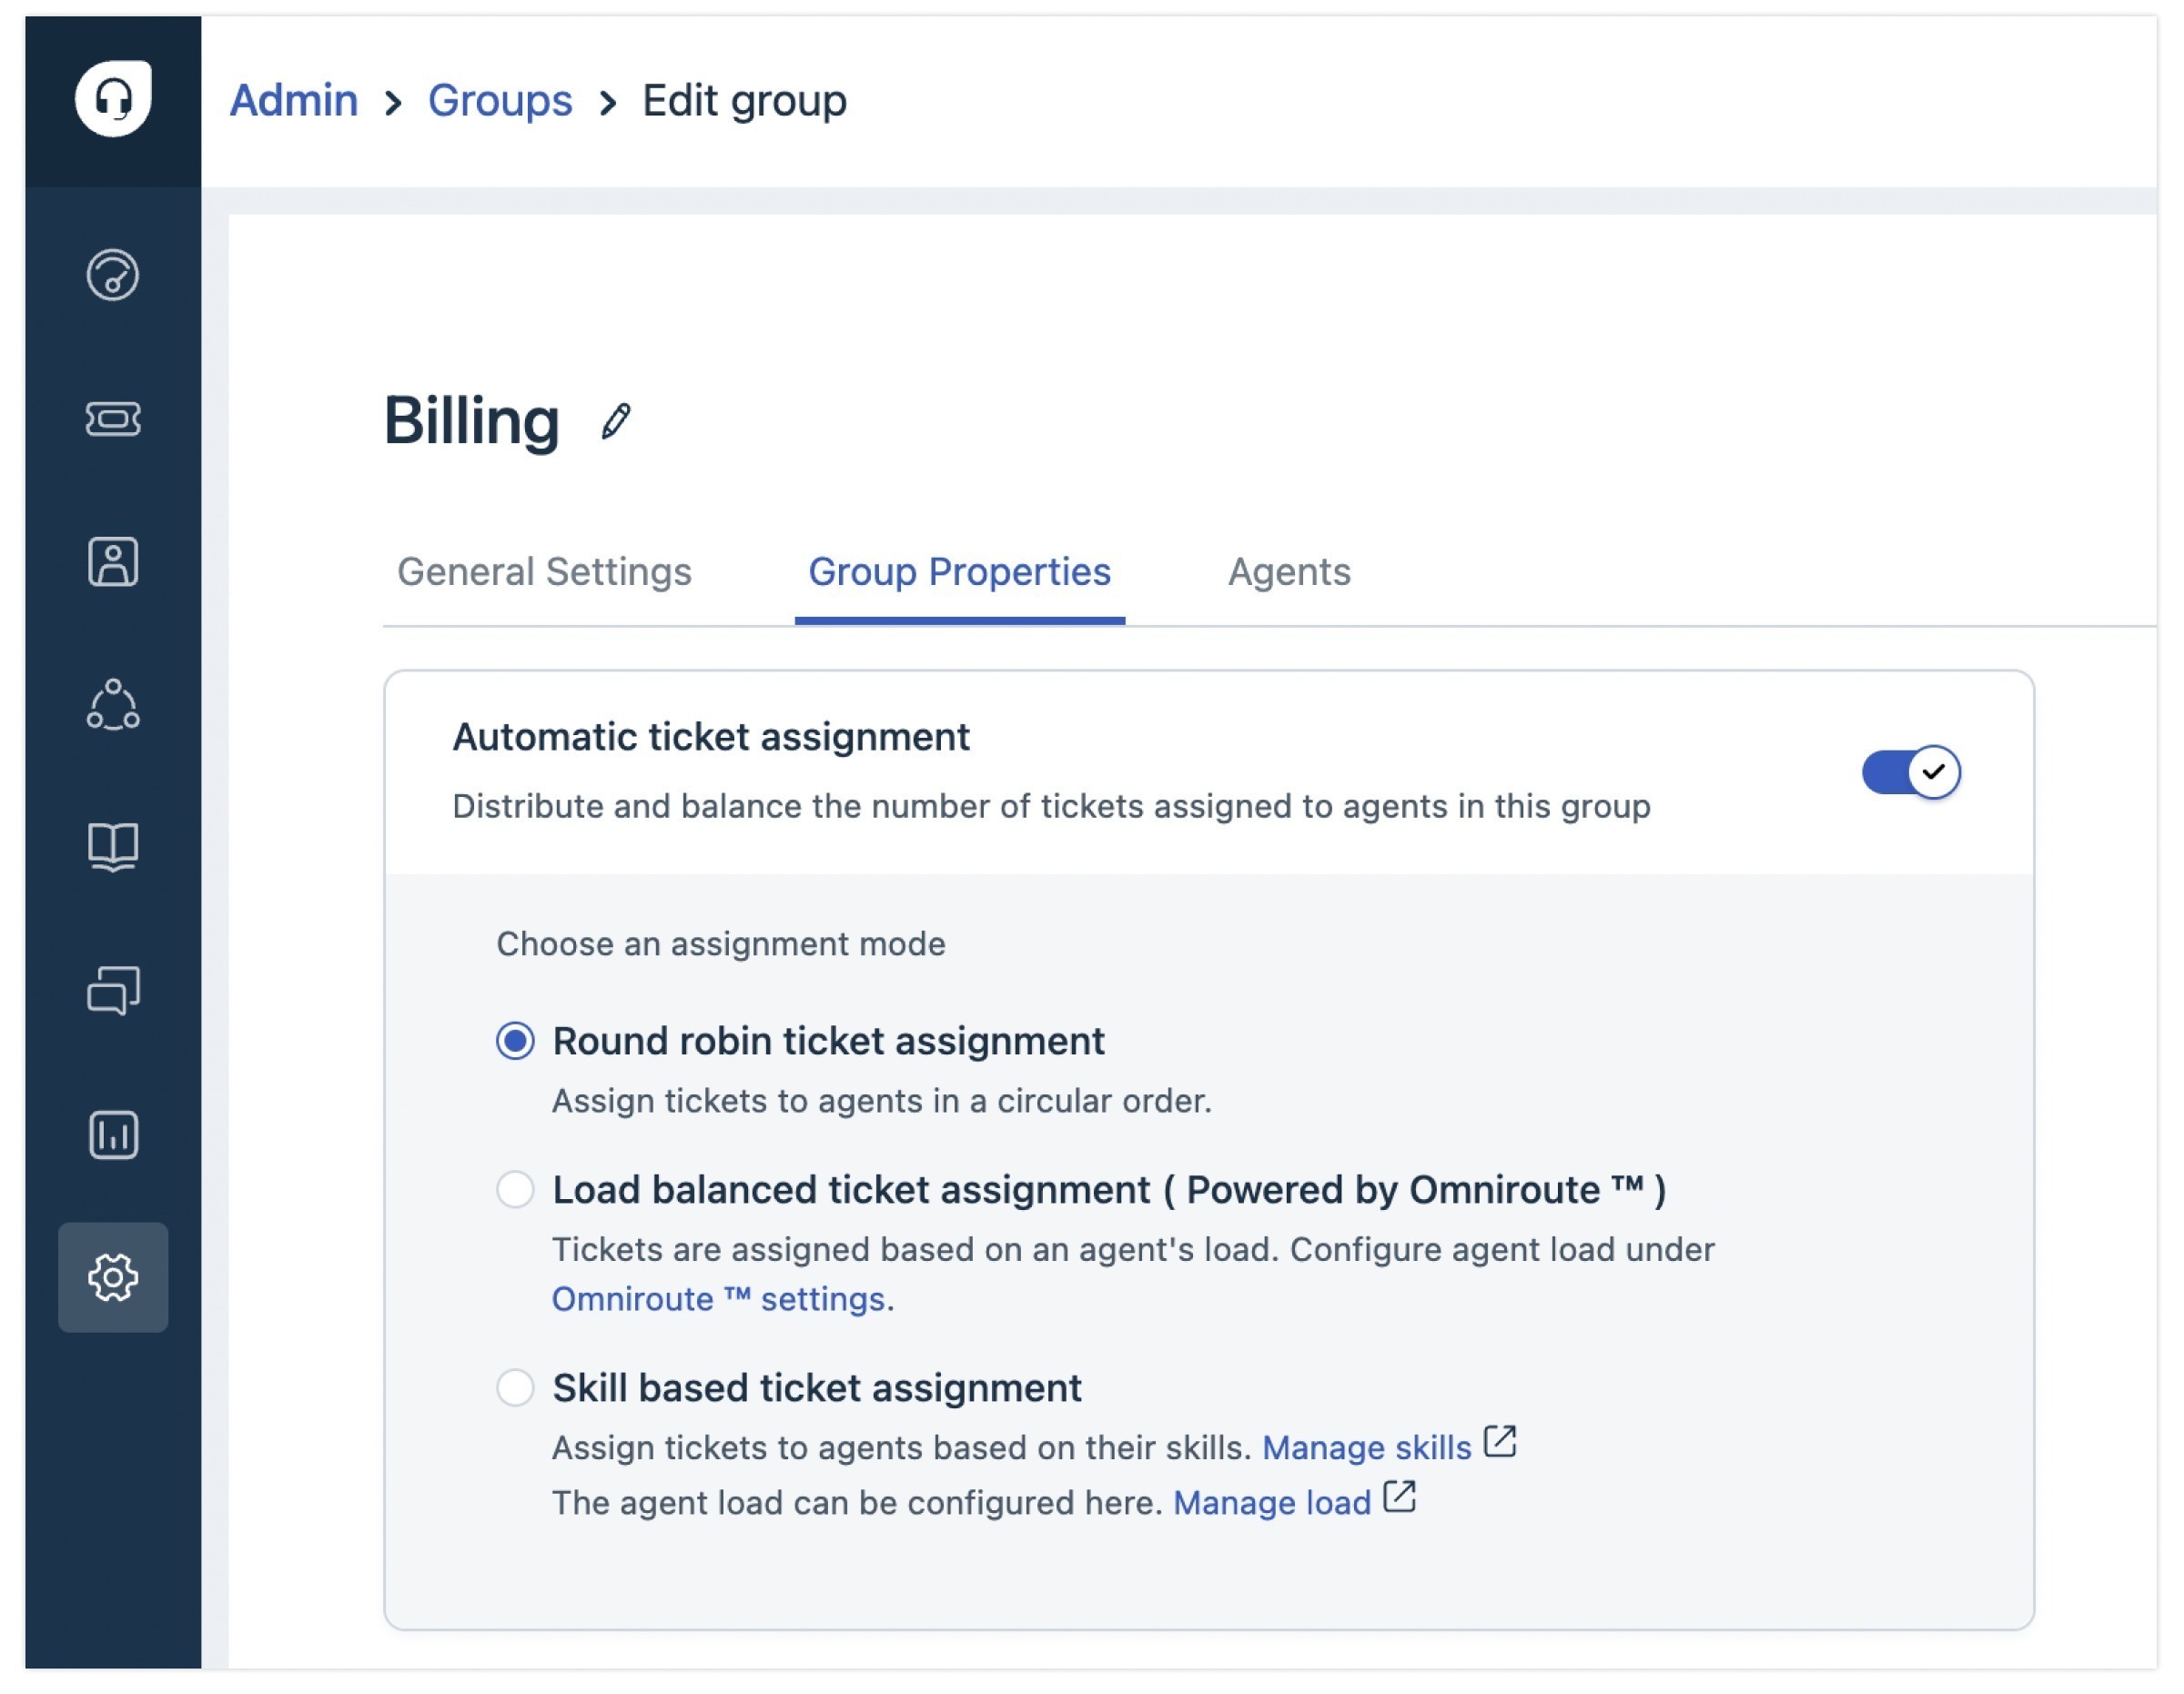The width and height of the screenshot is (2184, 1694).
Task: Open the Contacts icon in sidebar
Action: tap(113, 562)
